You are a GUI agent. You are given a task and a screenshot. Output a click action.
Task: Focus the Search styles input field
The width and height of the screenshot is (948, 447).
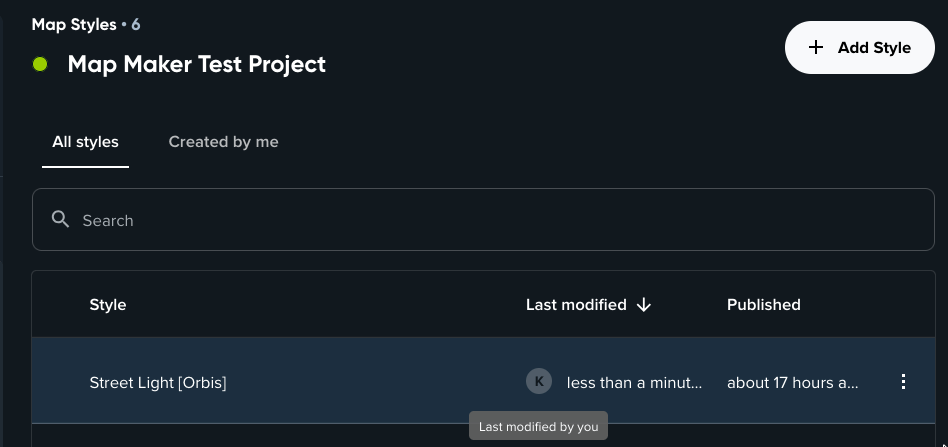point(480,220)
